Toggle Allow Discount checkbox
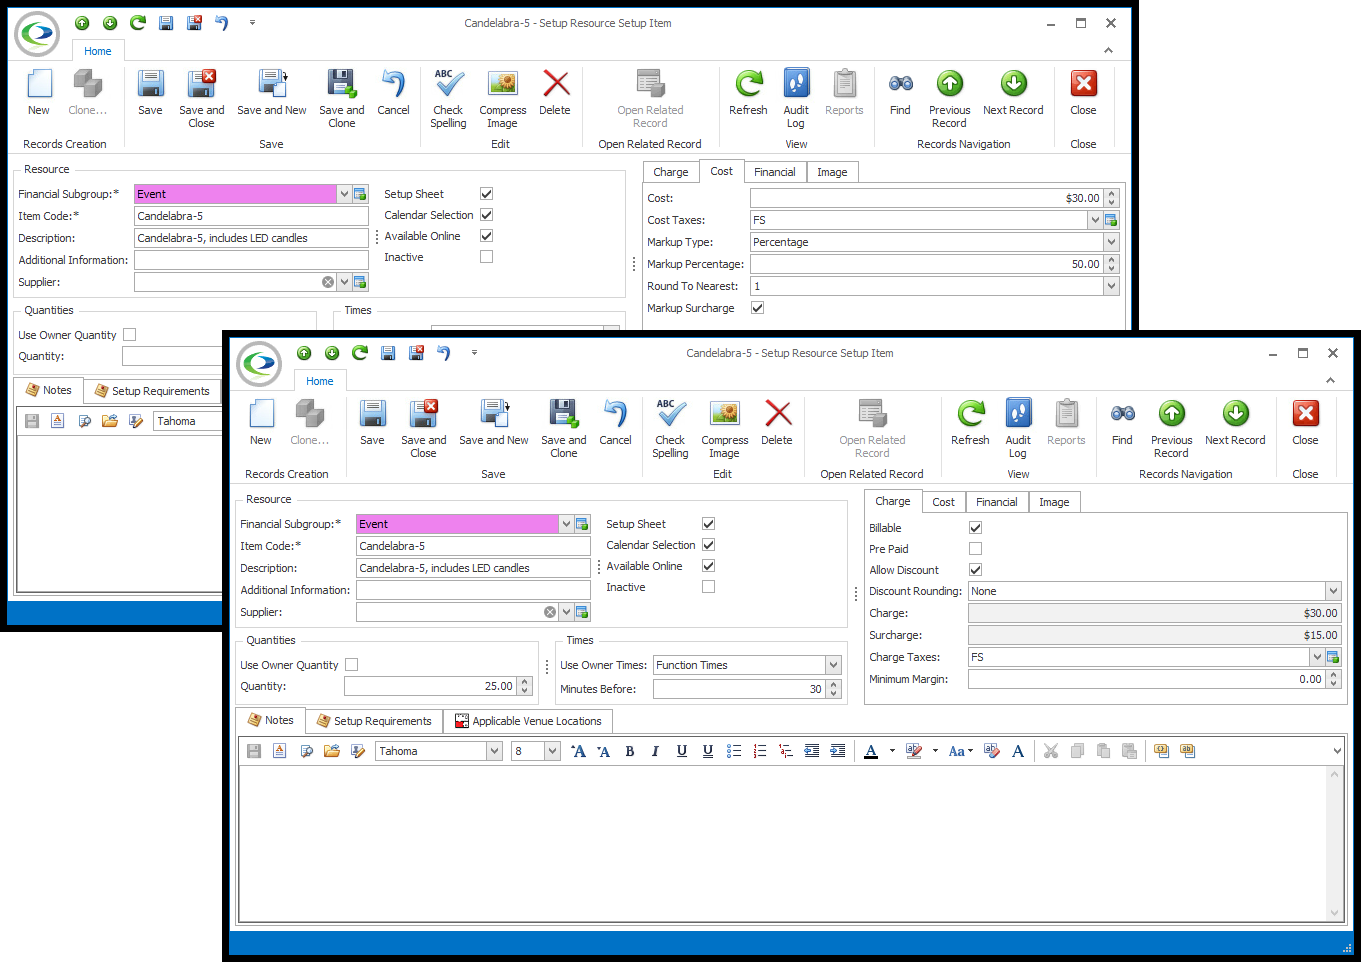Image resolution: width=1361 pixels, height=962 pixels. pyautogui.click(x=976, y=570)
